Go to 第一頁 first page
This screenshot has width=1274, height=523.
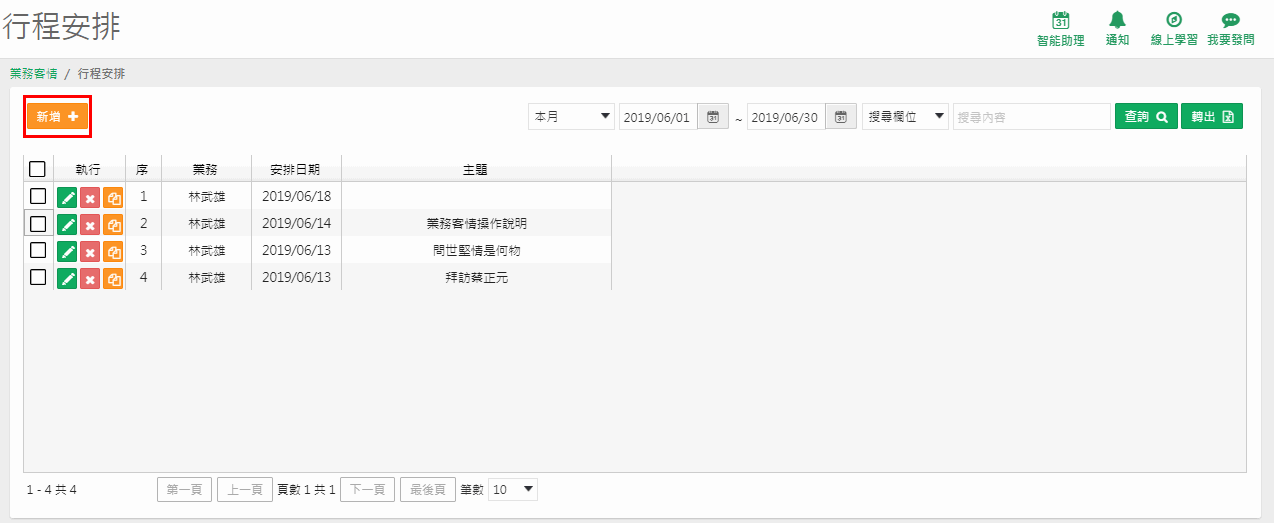pos(185,489)
